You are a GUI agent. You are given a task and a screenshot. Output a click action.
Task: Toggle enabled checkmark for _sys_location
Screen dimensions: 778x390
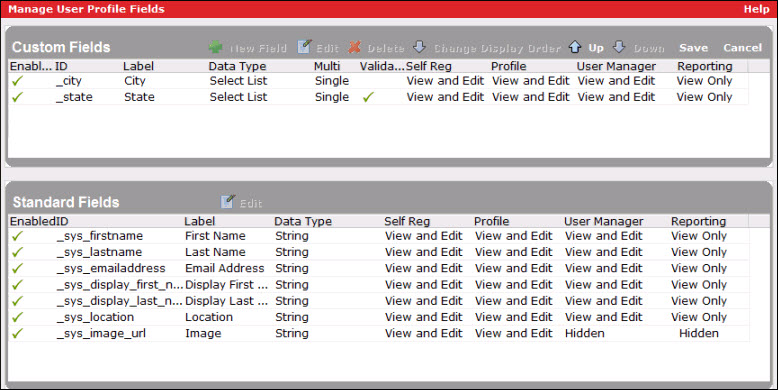[x=17, y=318]
